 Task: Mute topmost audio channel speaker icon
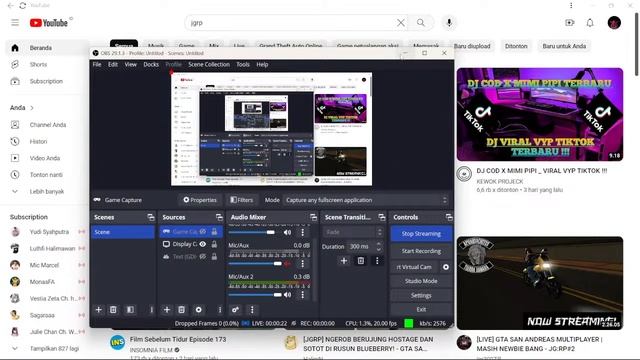[287, 232]
